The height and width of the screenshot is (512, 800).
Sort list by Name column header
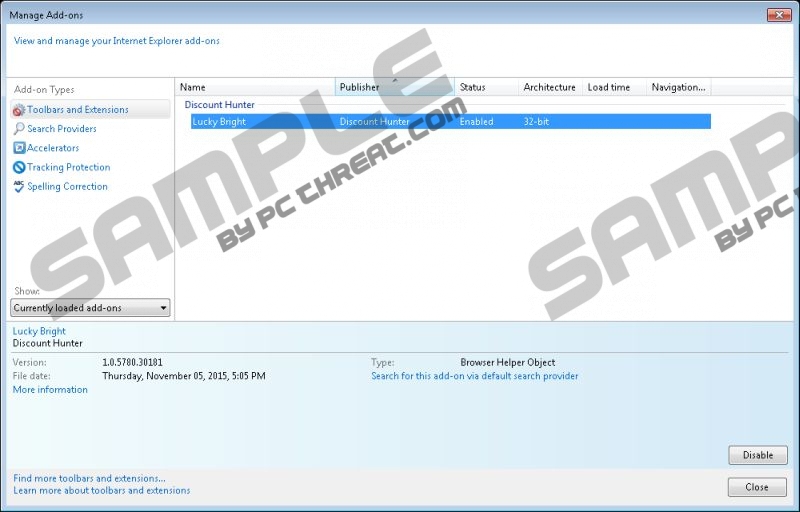click(255, 87)
